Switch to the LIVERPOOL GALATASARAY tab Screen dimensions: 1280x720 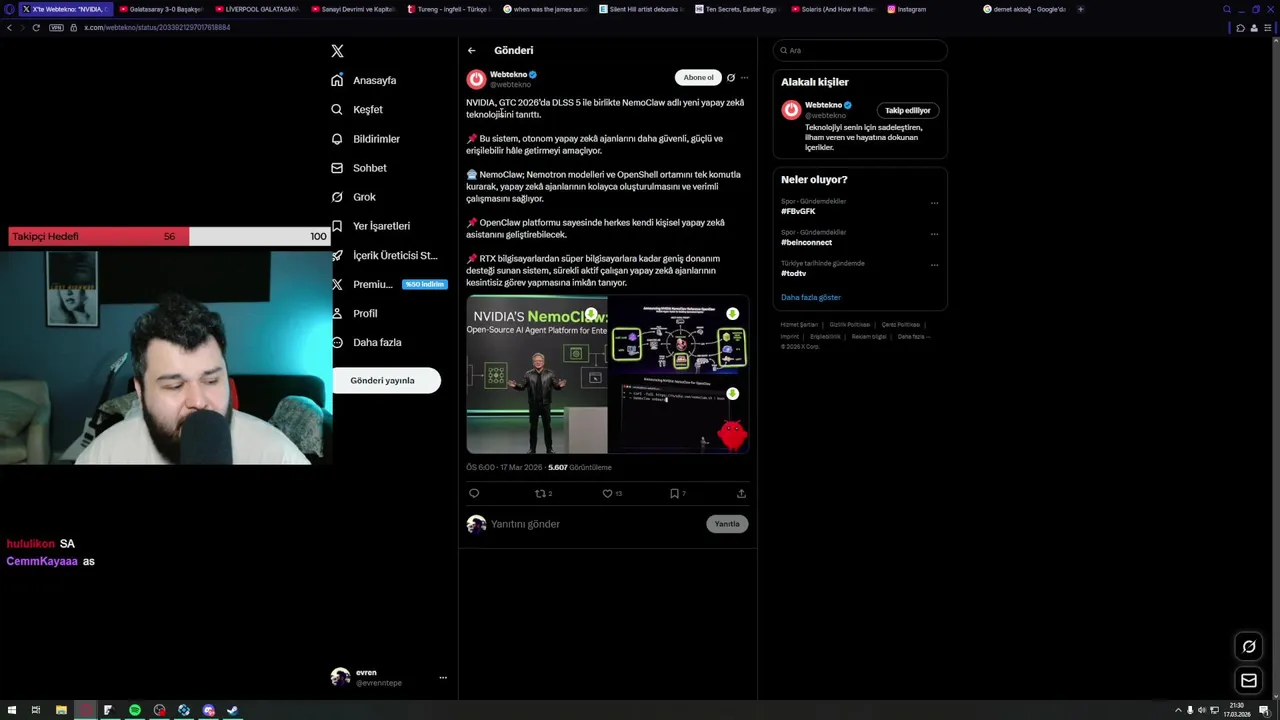coord(256,9)
